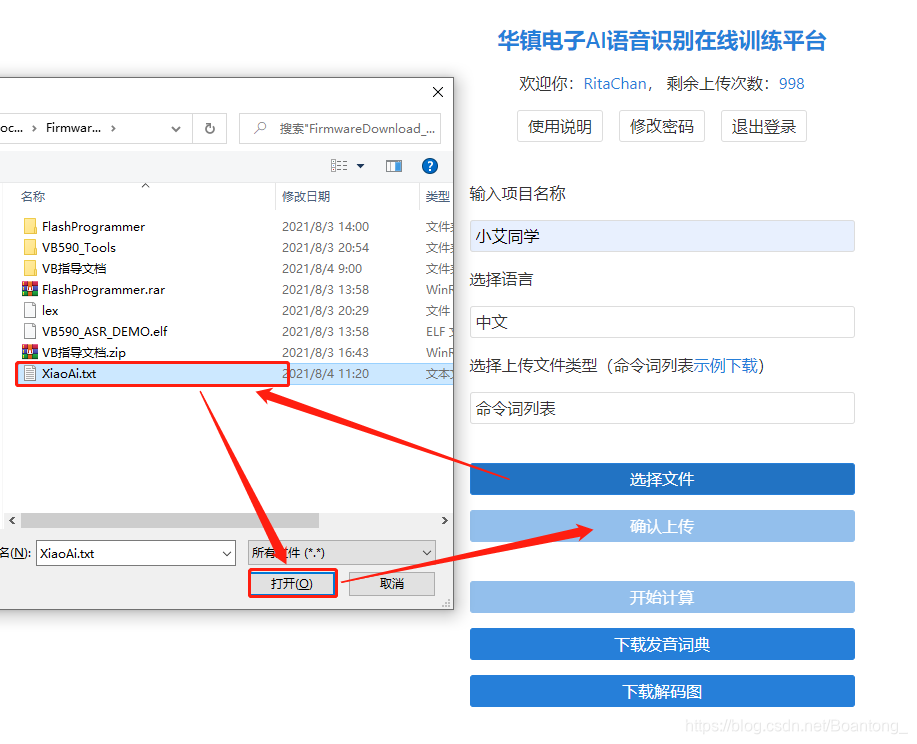Select the VB590_Tools folder name
917x744 pixels.
pyautogui.click(x=79, y=247)
